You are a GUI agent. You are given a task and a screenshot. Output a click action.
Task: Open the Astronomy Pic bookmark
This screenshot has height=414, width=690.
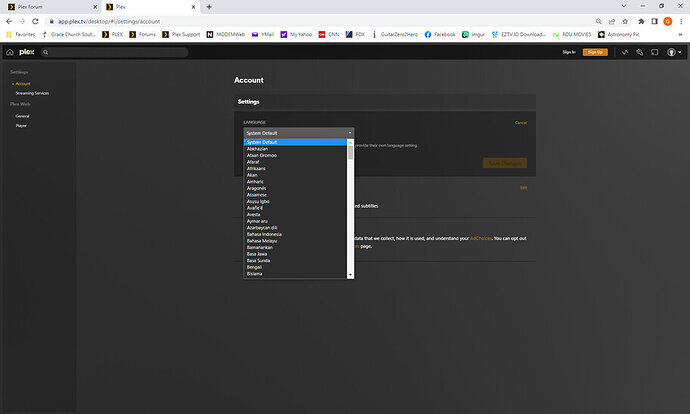[x=619, y=34]
